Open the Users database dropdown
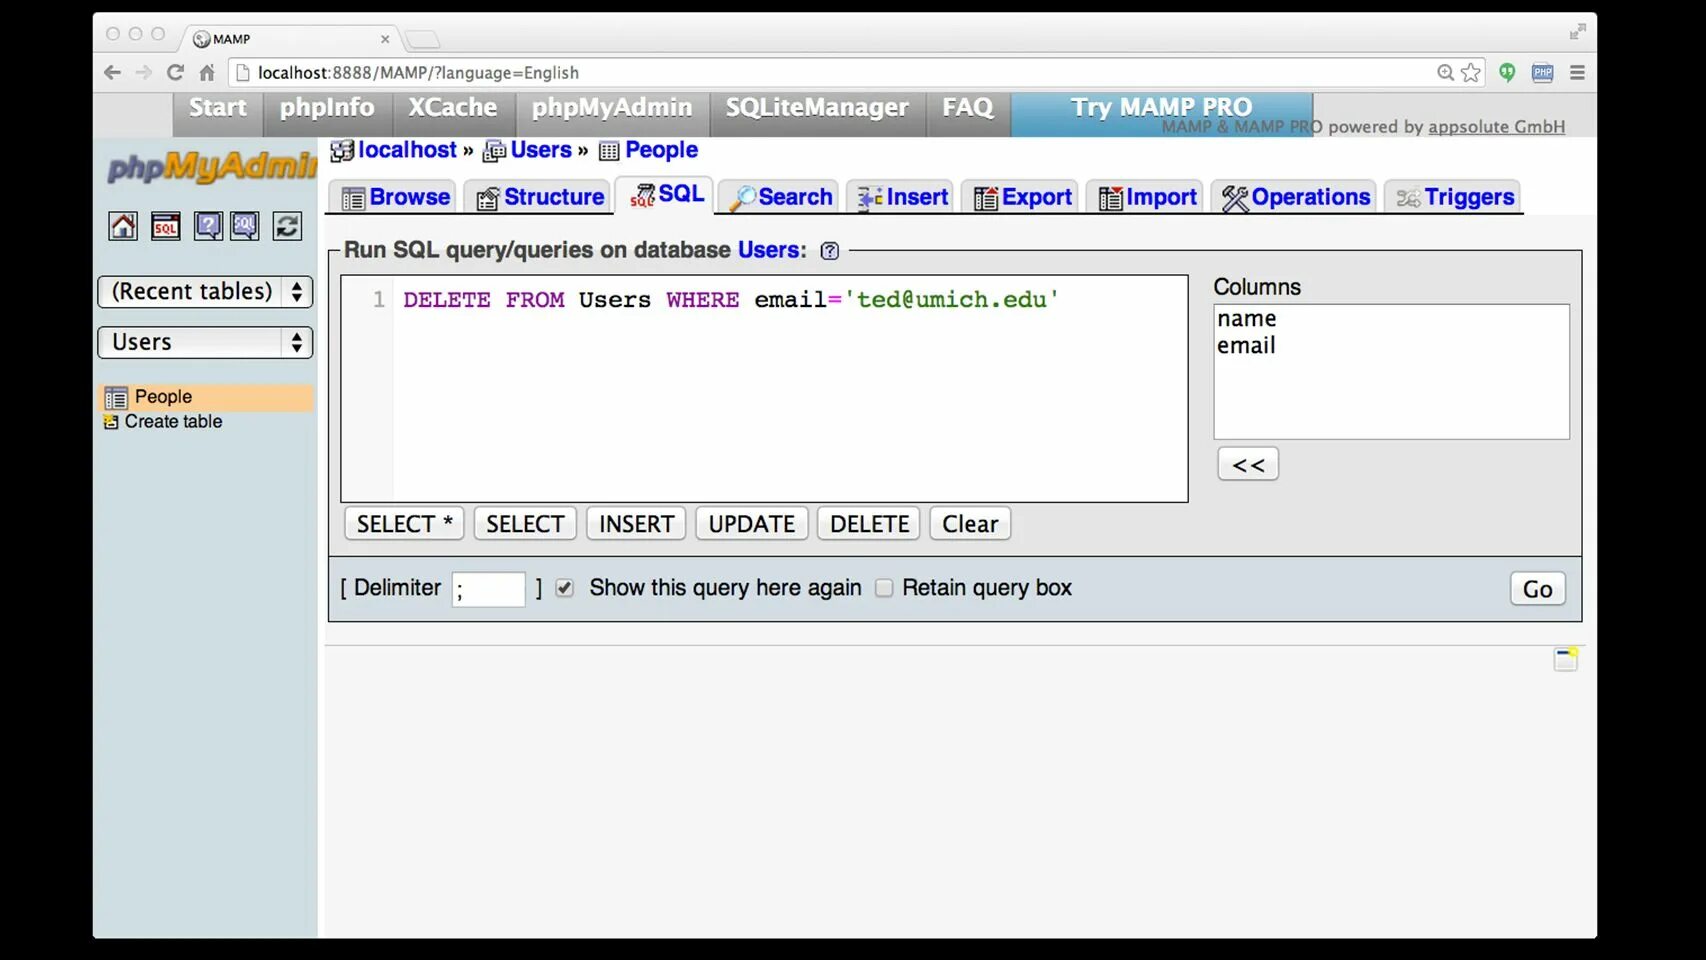Screen dimensions: 1706x960 click(x=205, y=343)
